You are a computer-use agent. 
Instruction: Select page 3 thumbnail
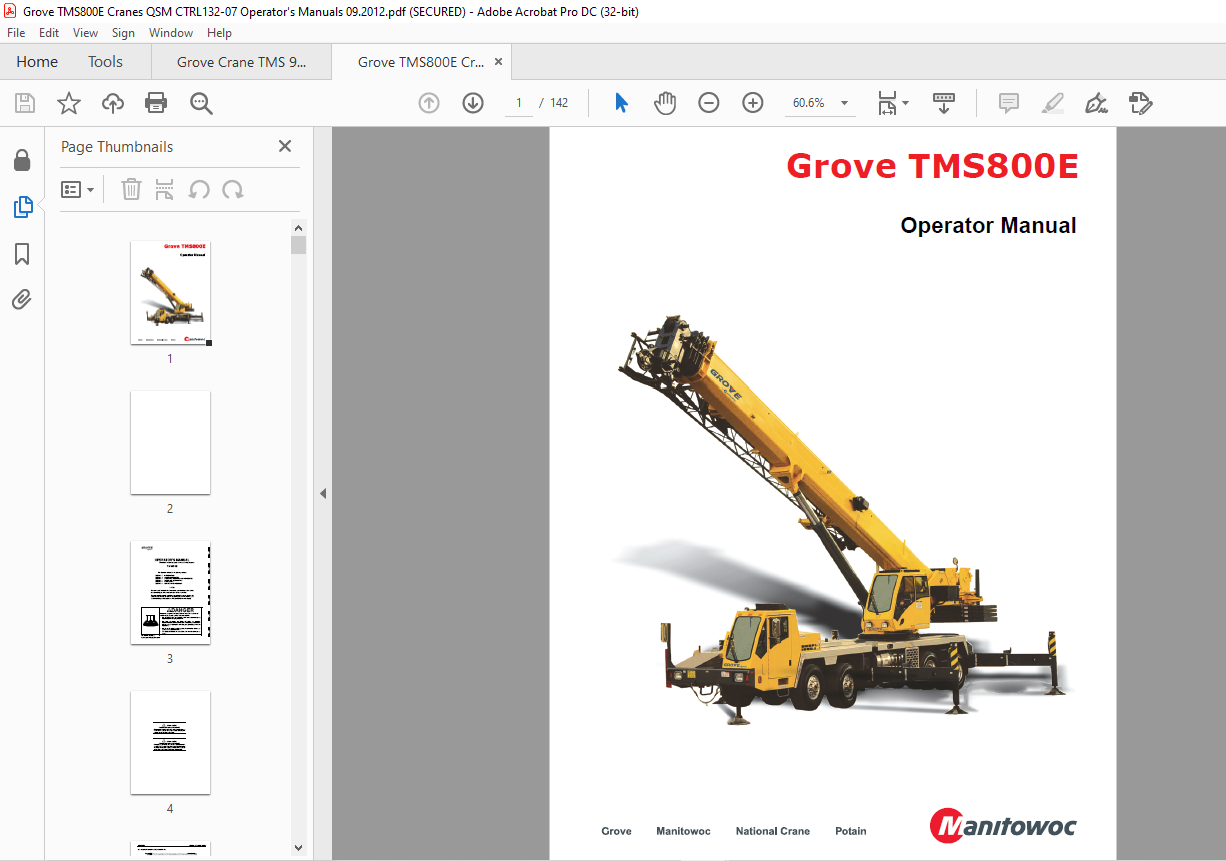[170, 593]
